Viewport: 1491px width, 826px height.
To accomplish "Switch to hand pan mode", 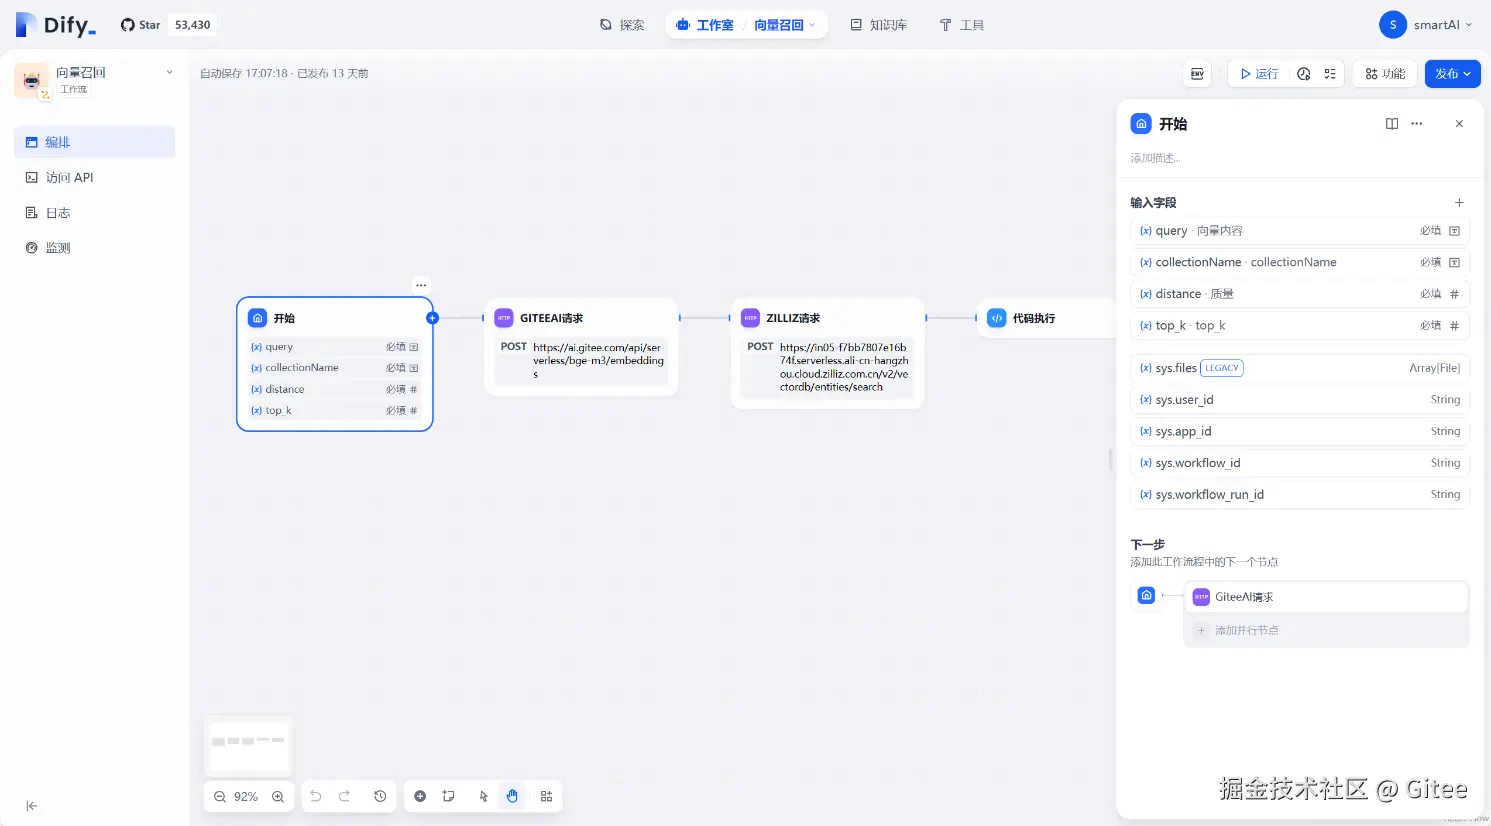I will pos(512,796).
